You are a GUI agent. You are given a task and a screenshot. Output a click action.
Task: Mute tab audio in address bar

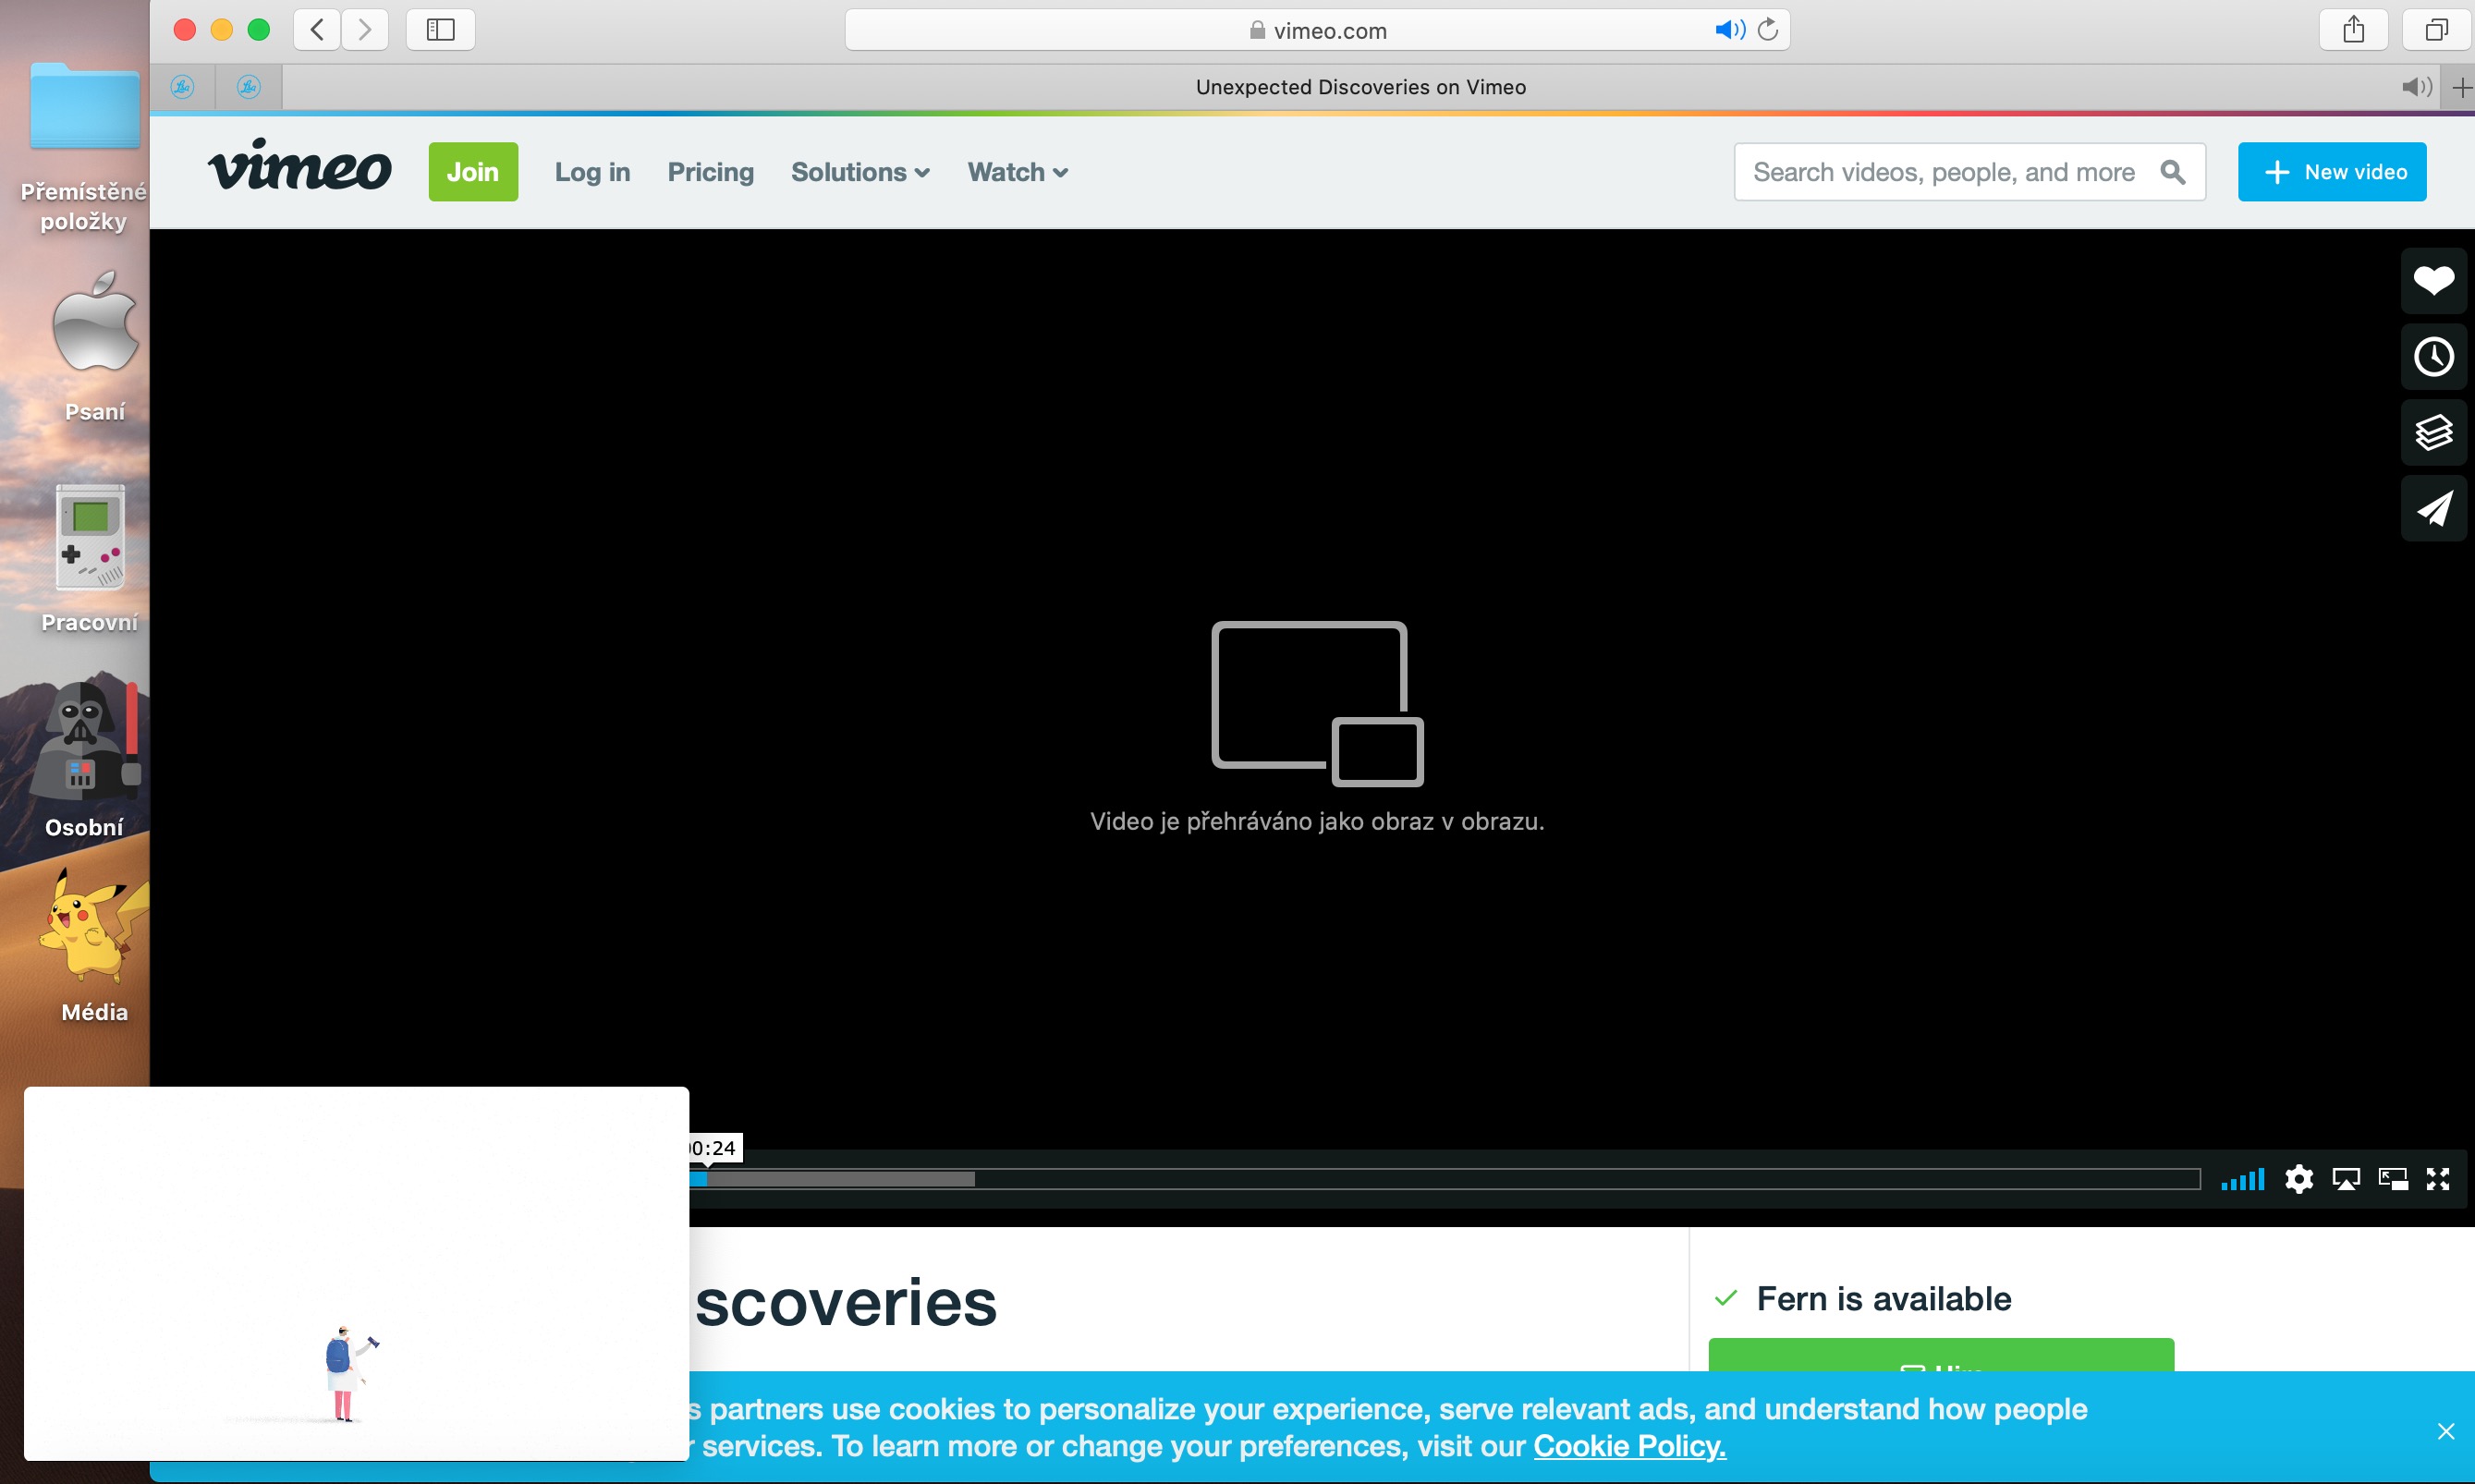[x=1729, y=30]
